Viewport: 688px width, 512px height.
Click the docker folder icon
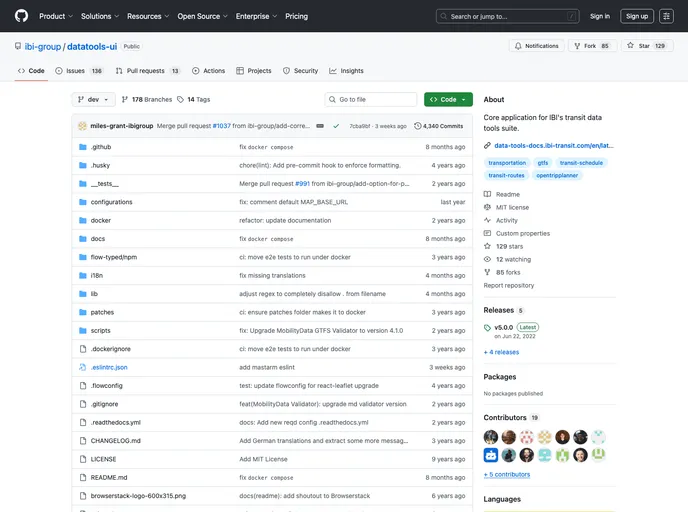click(x=82, y=220)
